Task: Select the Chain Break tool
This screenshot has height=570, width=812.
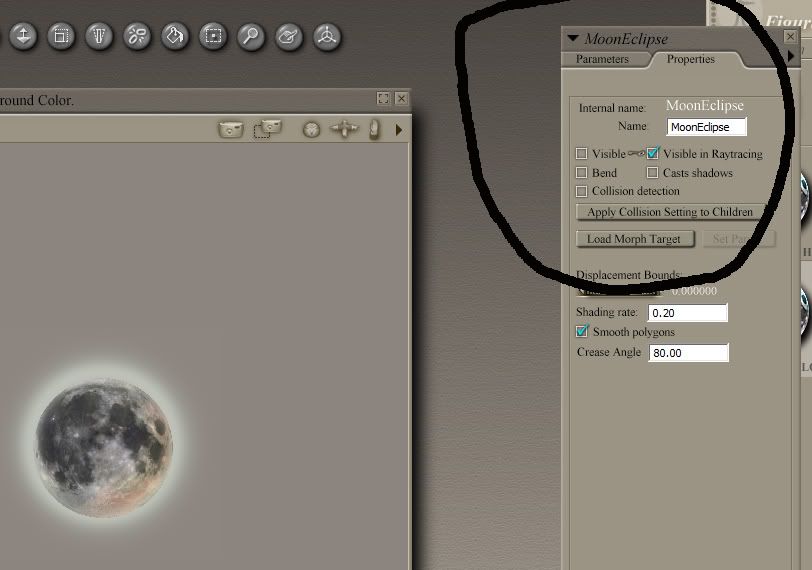Action: pyautogui.click(x=137, y=37)
